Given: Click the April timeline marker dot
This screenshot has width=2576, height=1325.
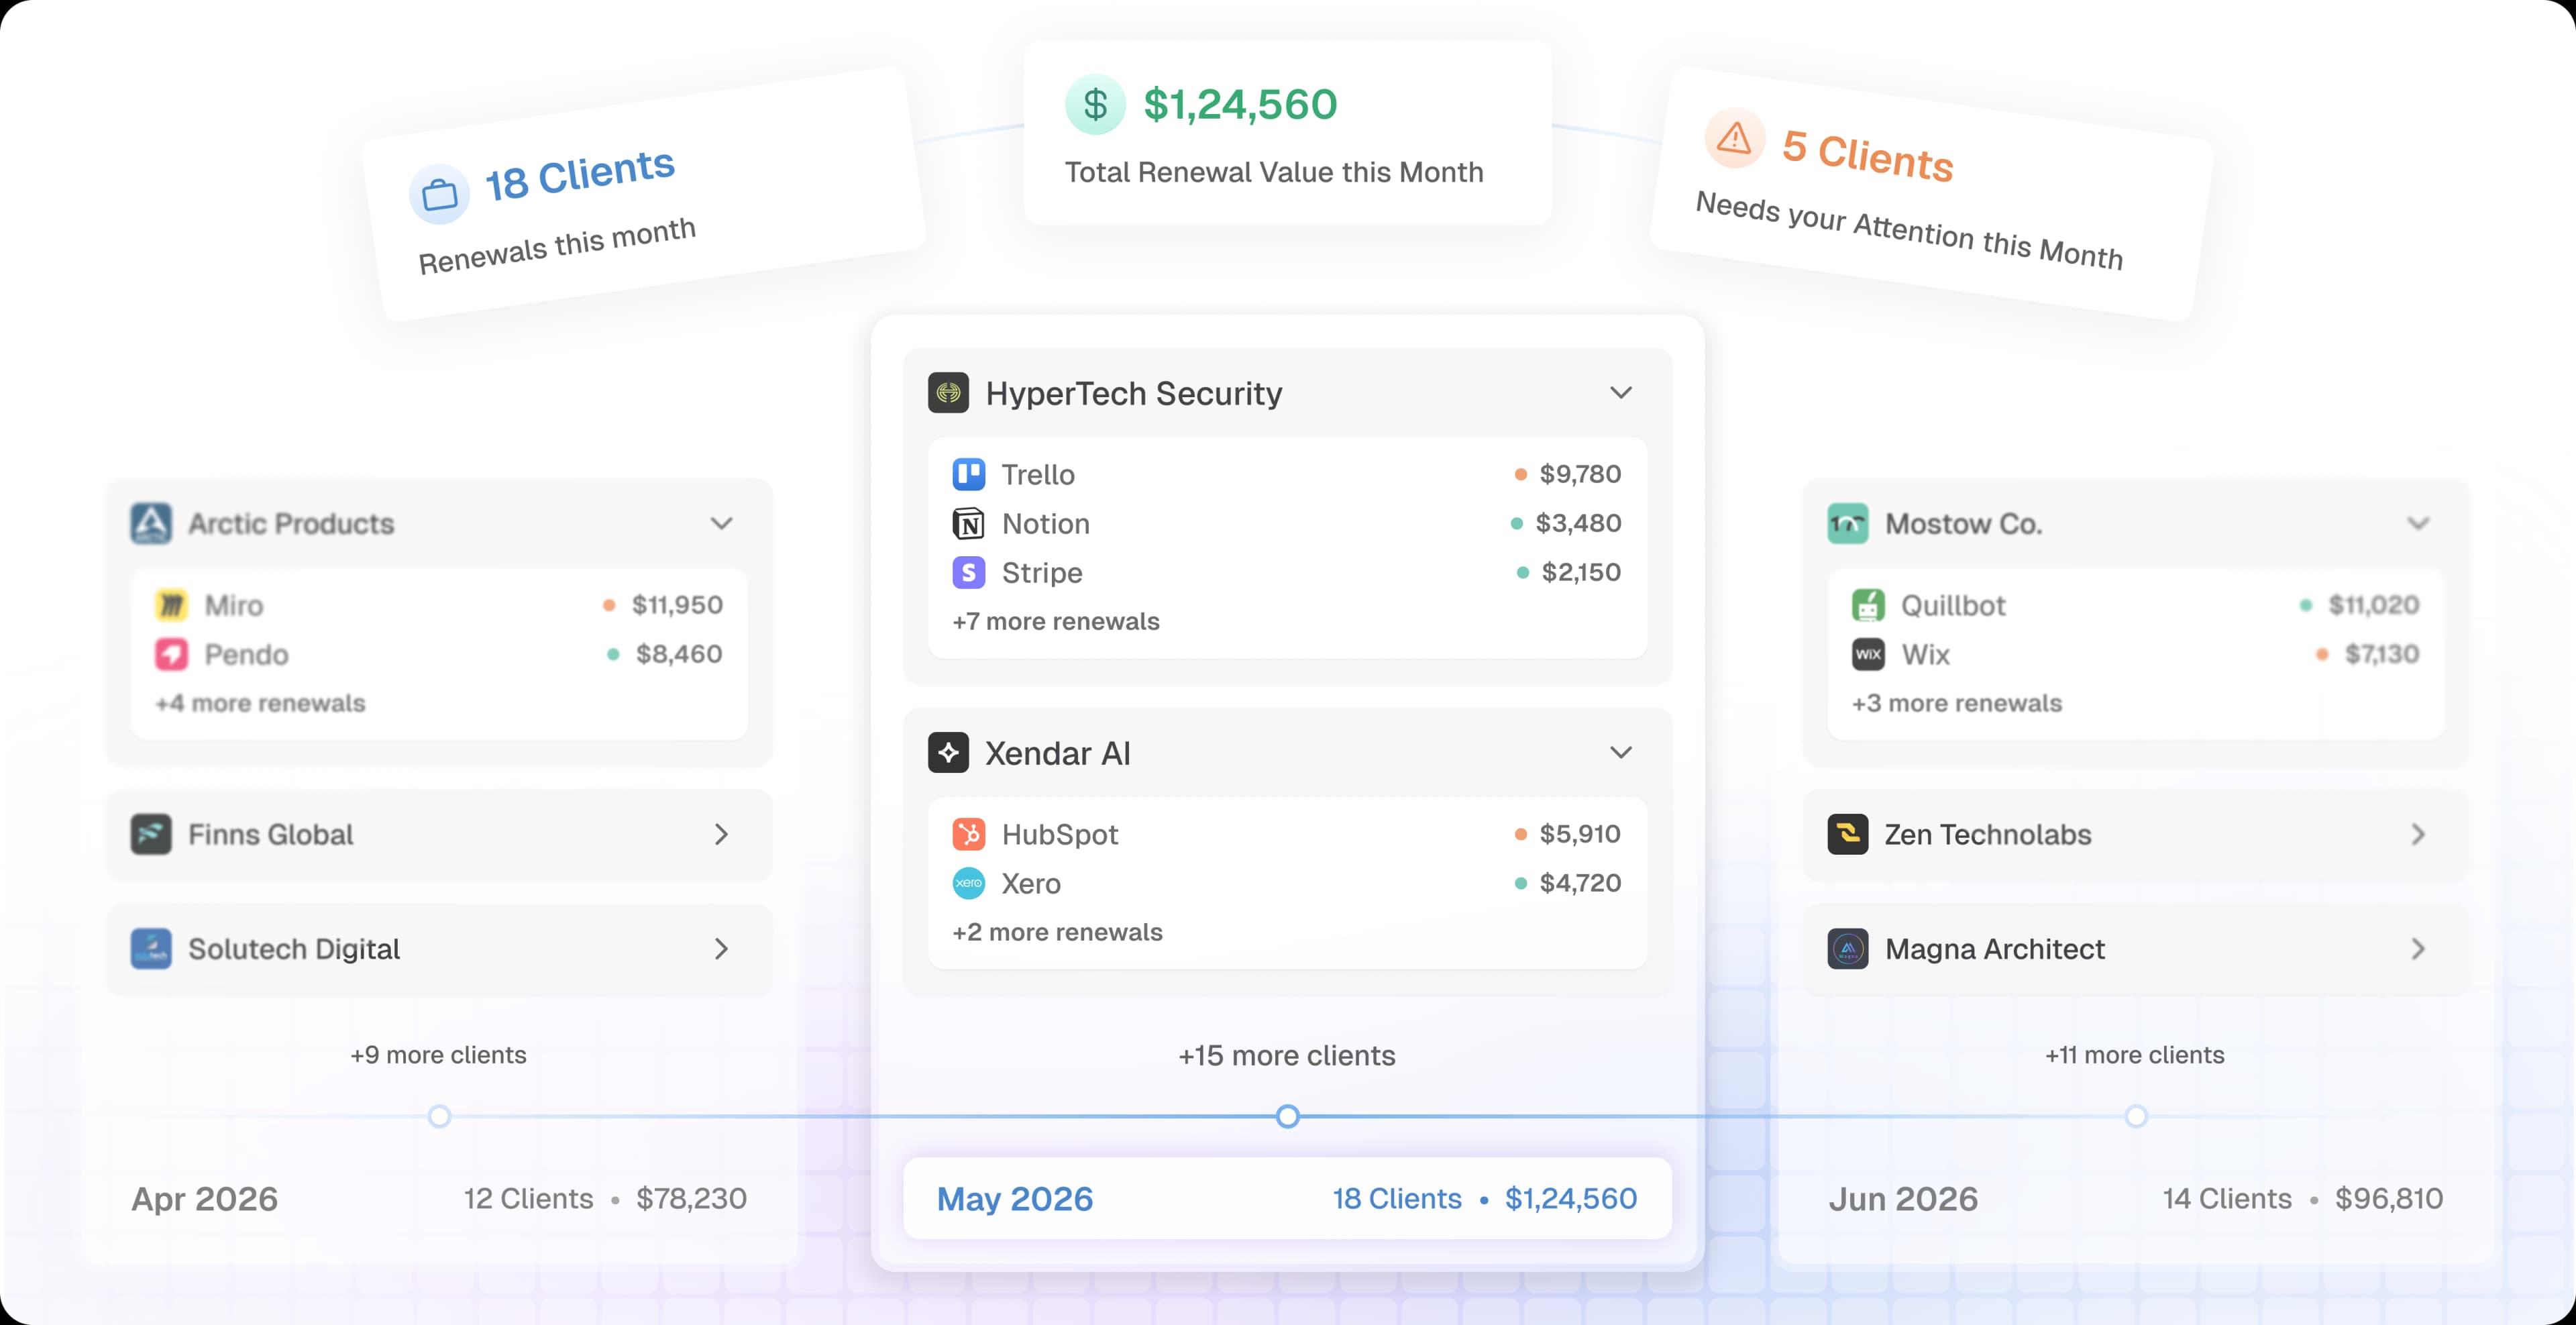Looking at the screenshot, I should click(x=439, y=1116).
